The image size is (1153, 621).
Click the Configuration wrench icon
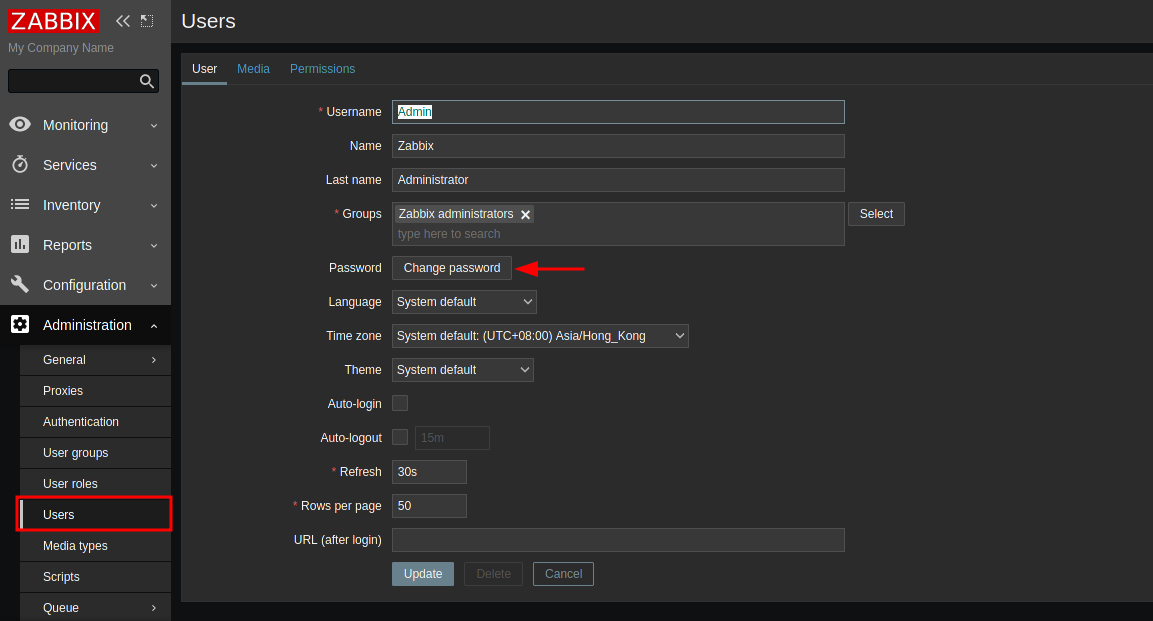[x=20, y=284]
